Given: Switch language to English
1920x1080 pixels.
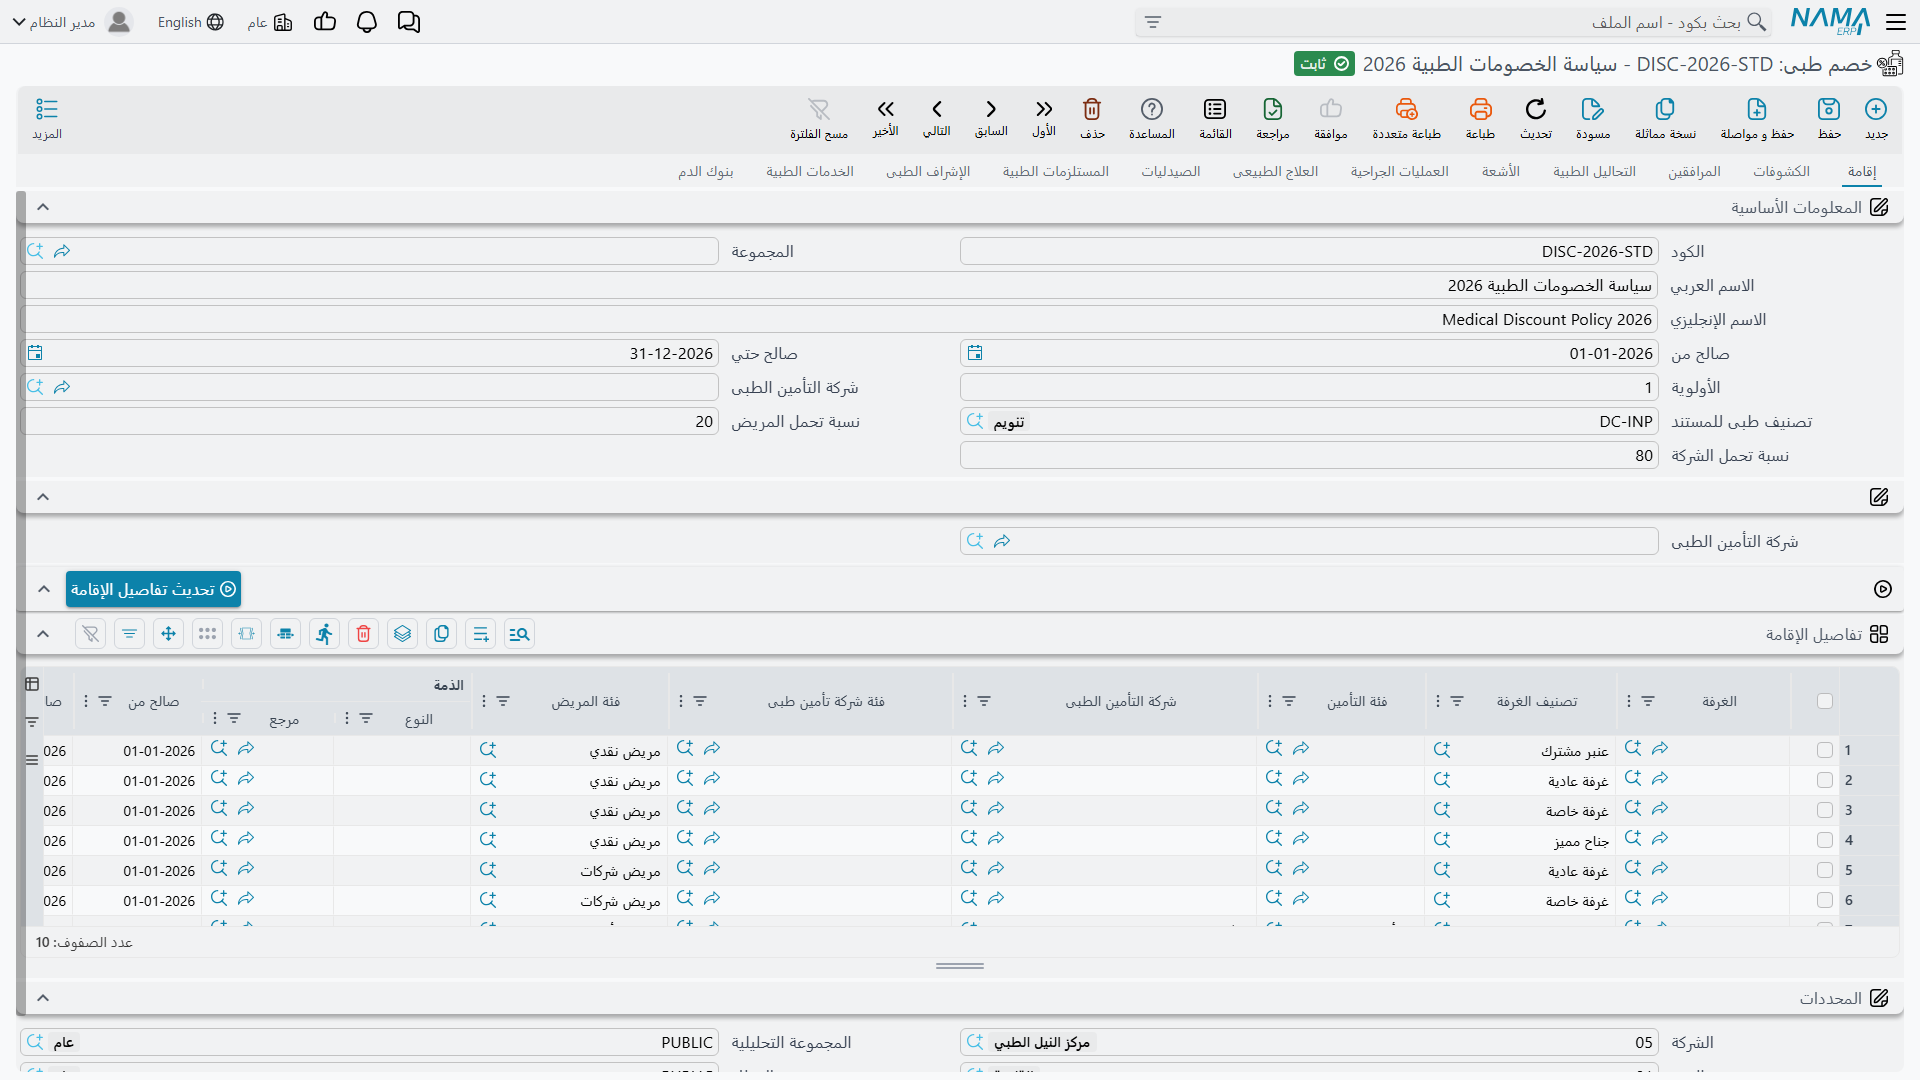Looking at the screenshot, I should tap(190, 22).
